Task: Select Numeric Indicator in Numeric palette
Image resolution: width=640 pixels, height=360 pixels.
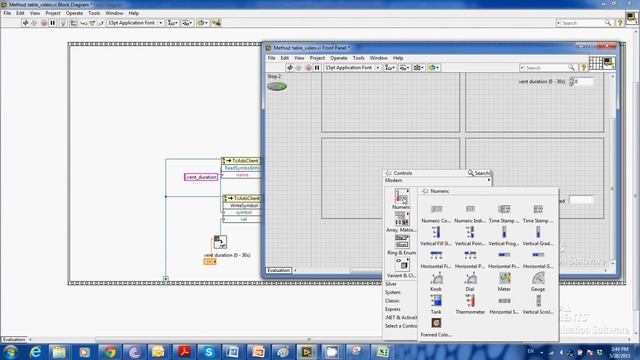Action: tap(470, 213)
